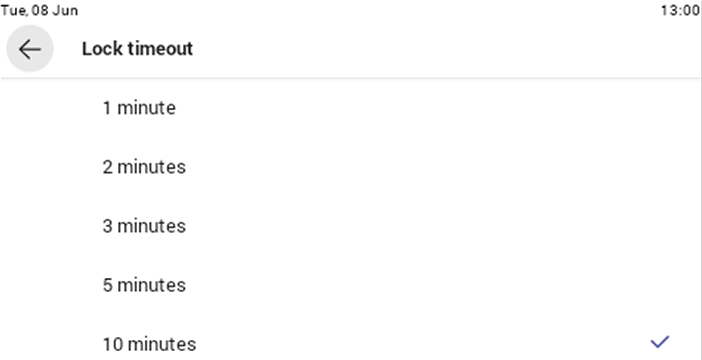Pick the 5 minutes option
Image resolution: width=702 pixels, height=360 pixels.
pyautogui.click(x=351, y=285)
